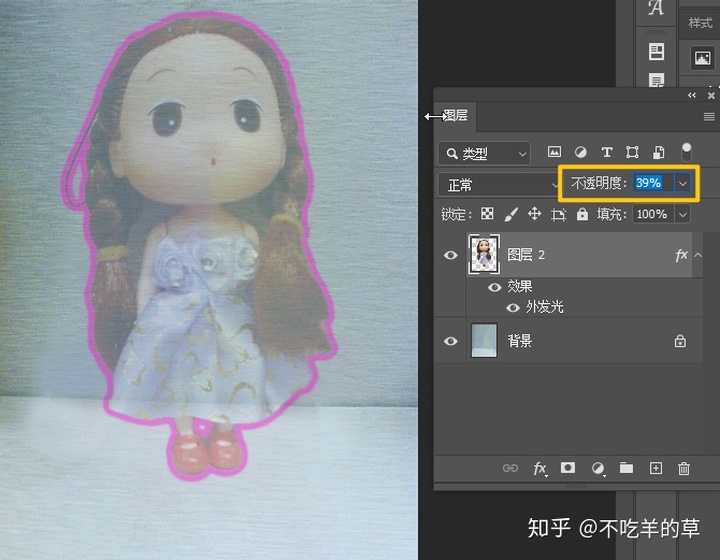Screen dimensions: 720x560
Task: Click the link layers icon
Action: (x=510, y=468)
